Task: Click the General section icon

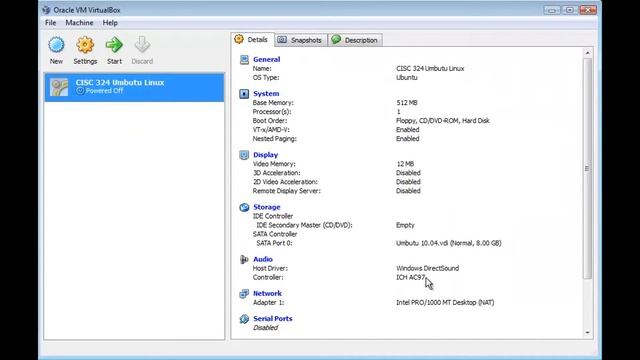Action: click(244, 60)
